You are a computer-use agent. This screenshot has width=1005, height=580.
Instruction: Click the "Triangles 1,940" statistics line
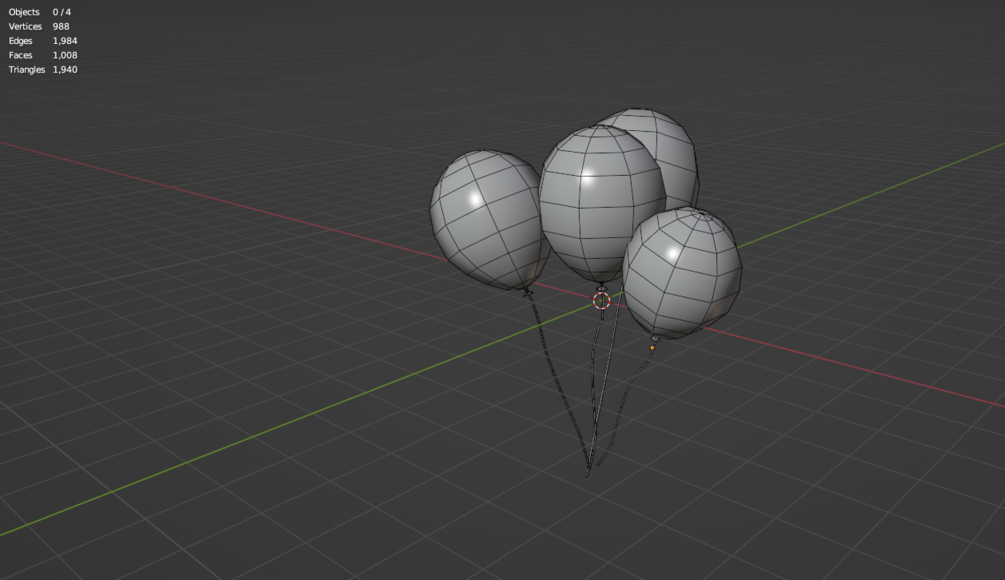coord(43,69)
